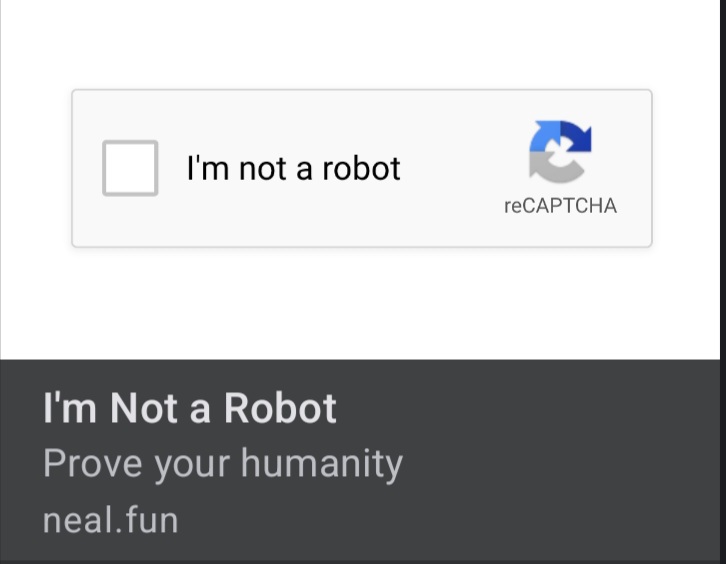The image size is (726, 564).
Task: Click the "I'm Not a Robot" preview title
Action: 190,408
